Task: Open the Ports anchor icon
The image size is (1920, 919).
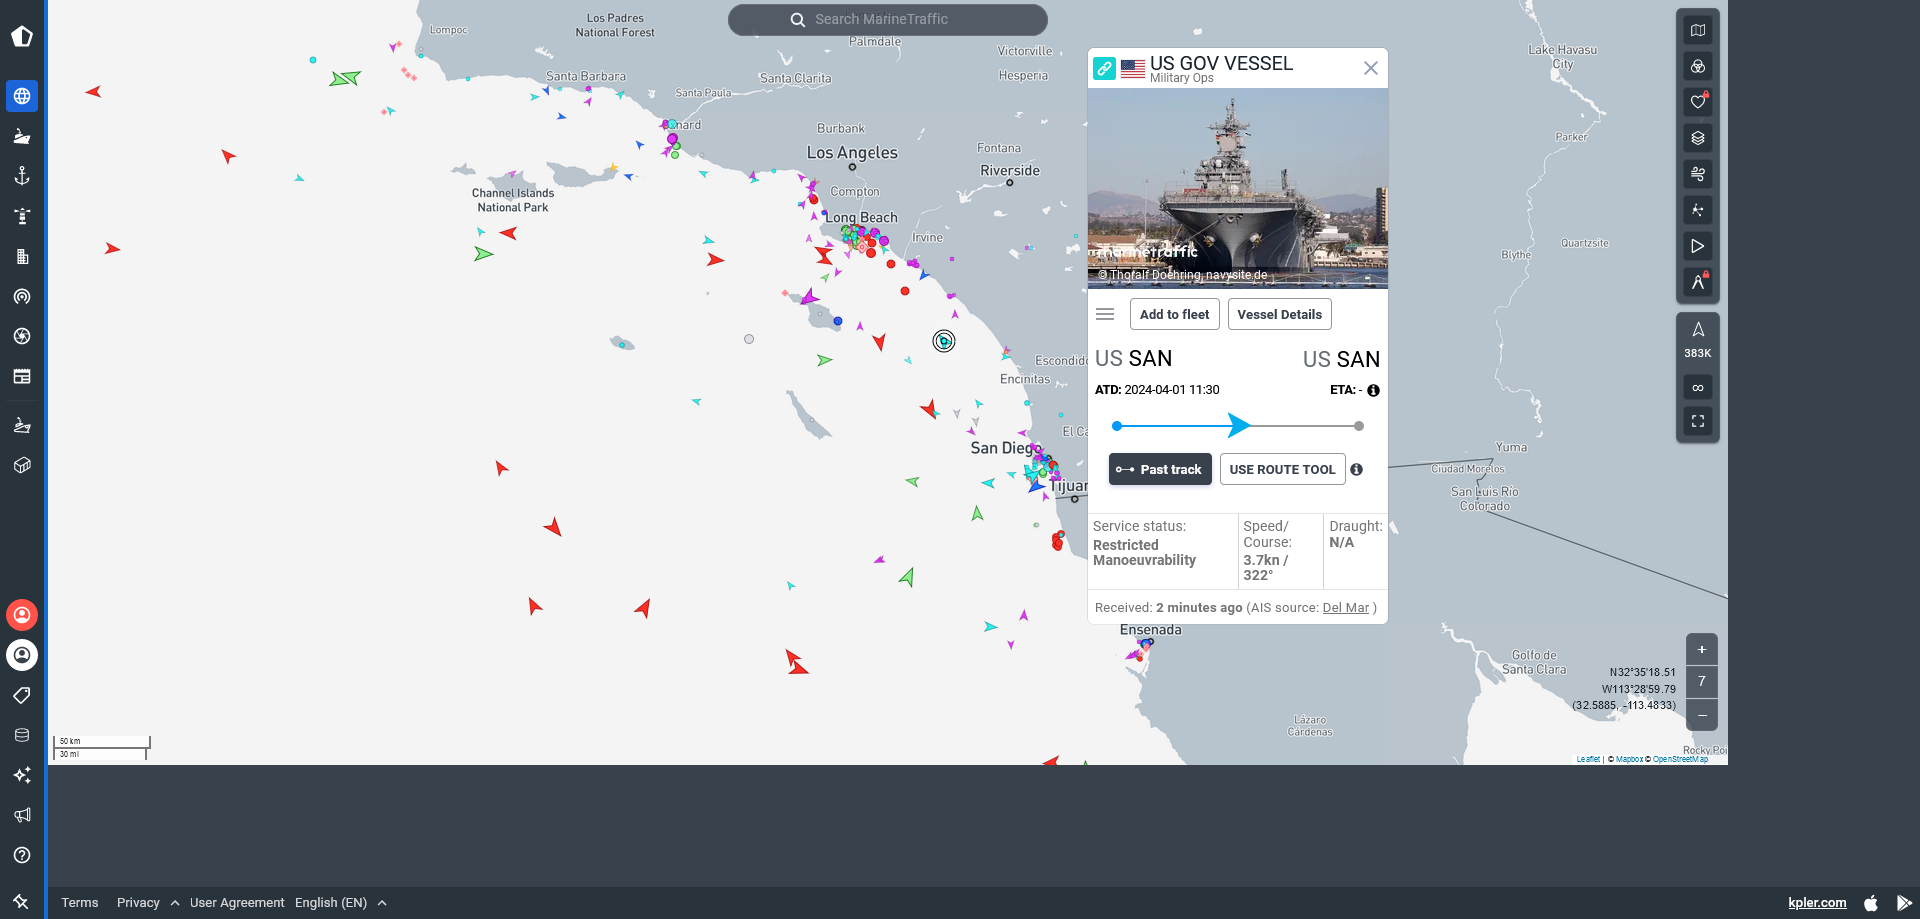Action: (x=22, y=176)
